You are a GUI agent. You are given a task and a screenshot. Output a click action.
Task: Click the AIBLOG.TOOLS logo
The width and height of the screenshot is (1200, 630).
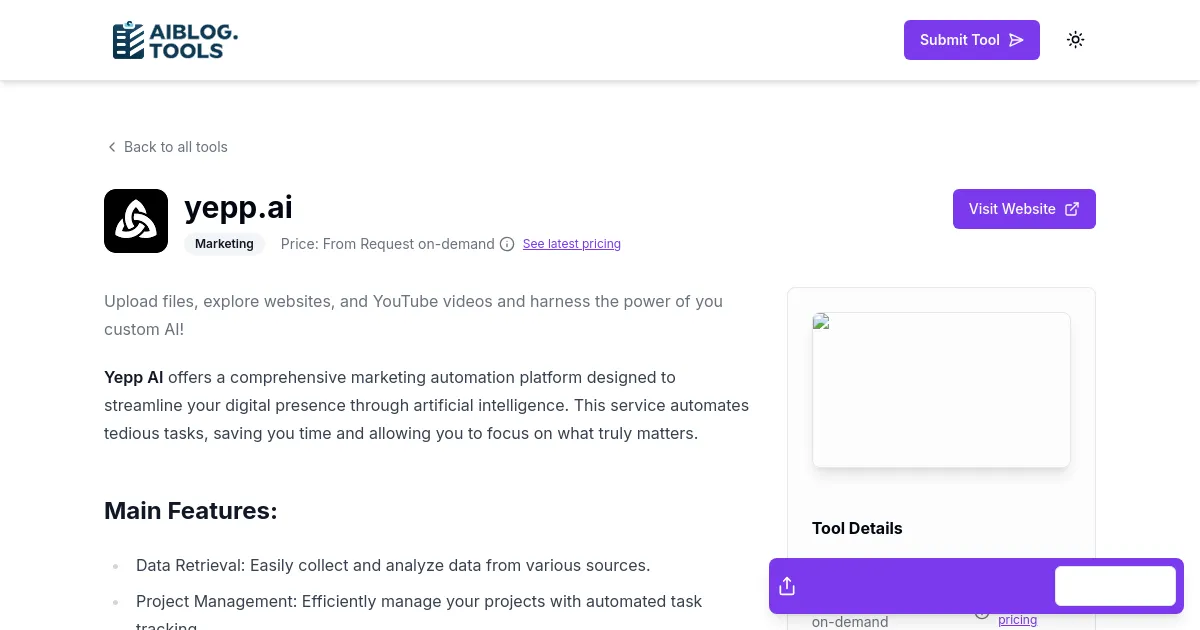click(175, 40)
